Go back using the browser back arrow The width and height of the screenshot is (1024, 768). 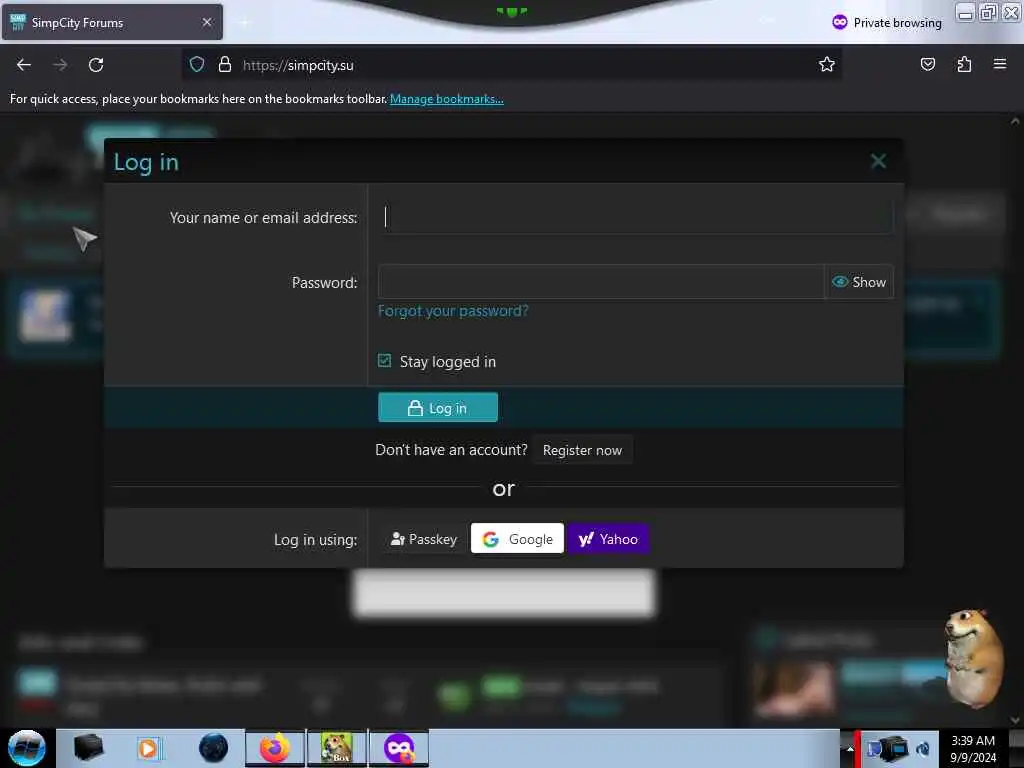pos(24,65)
